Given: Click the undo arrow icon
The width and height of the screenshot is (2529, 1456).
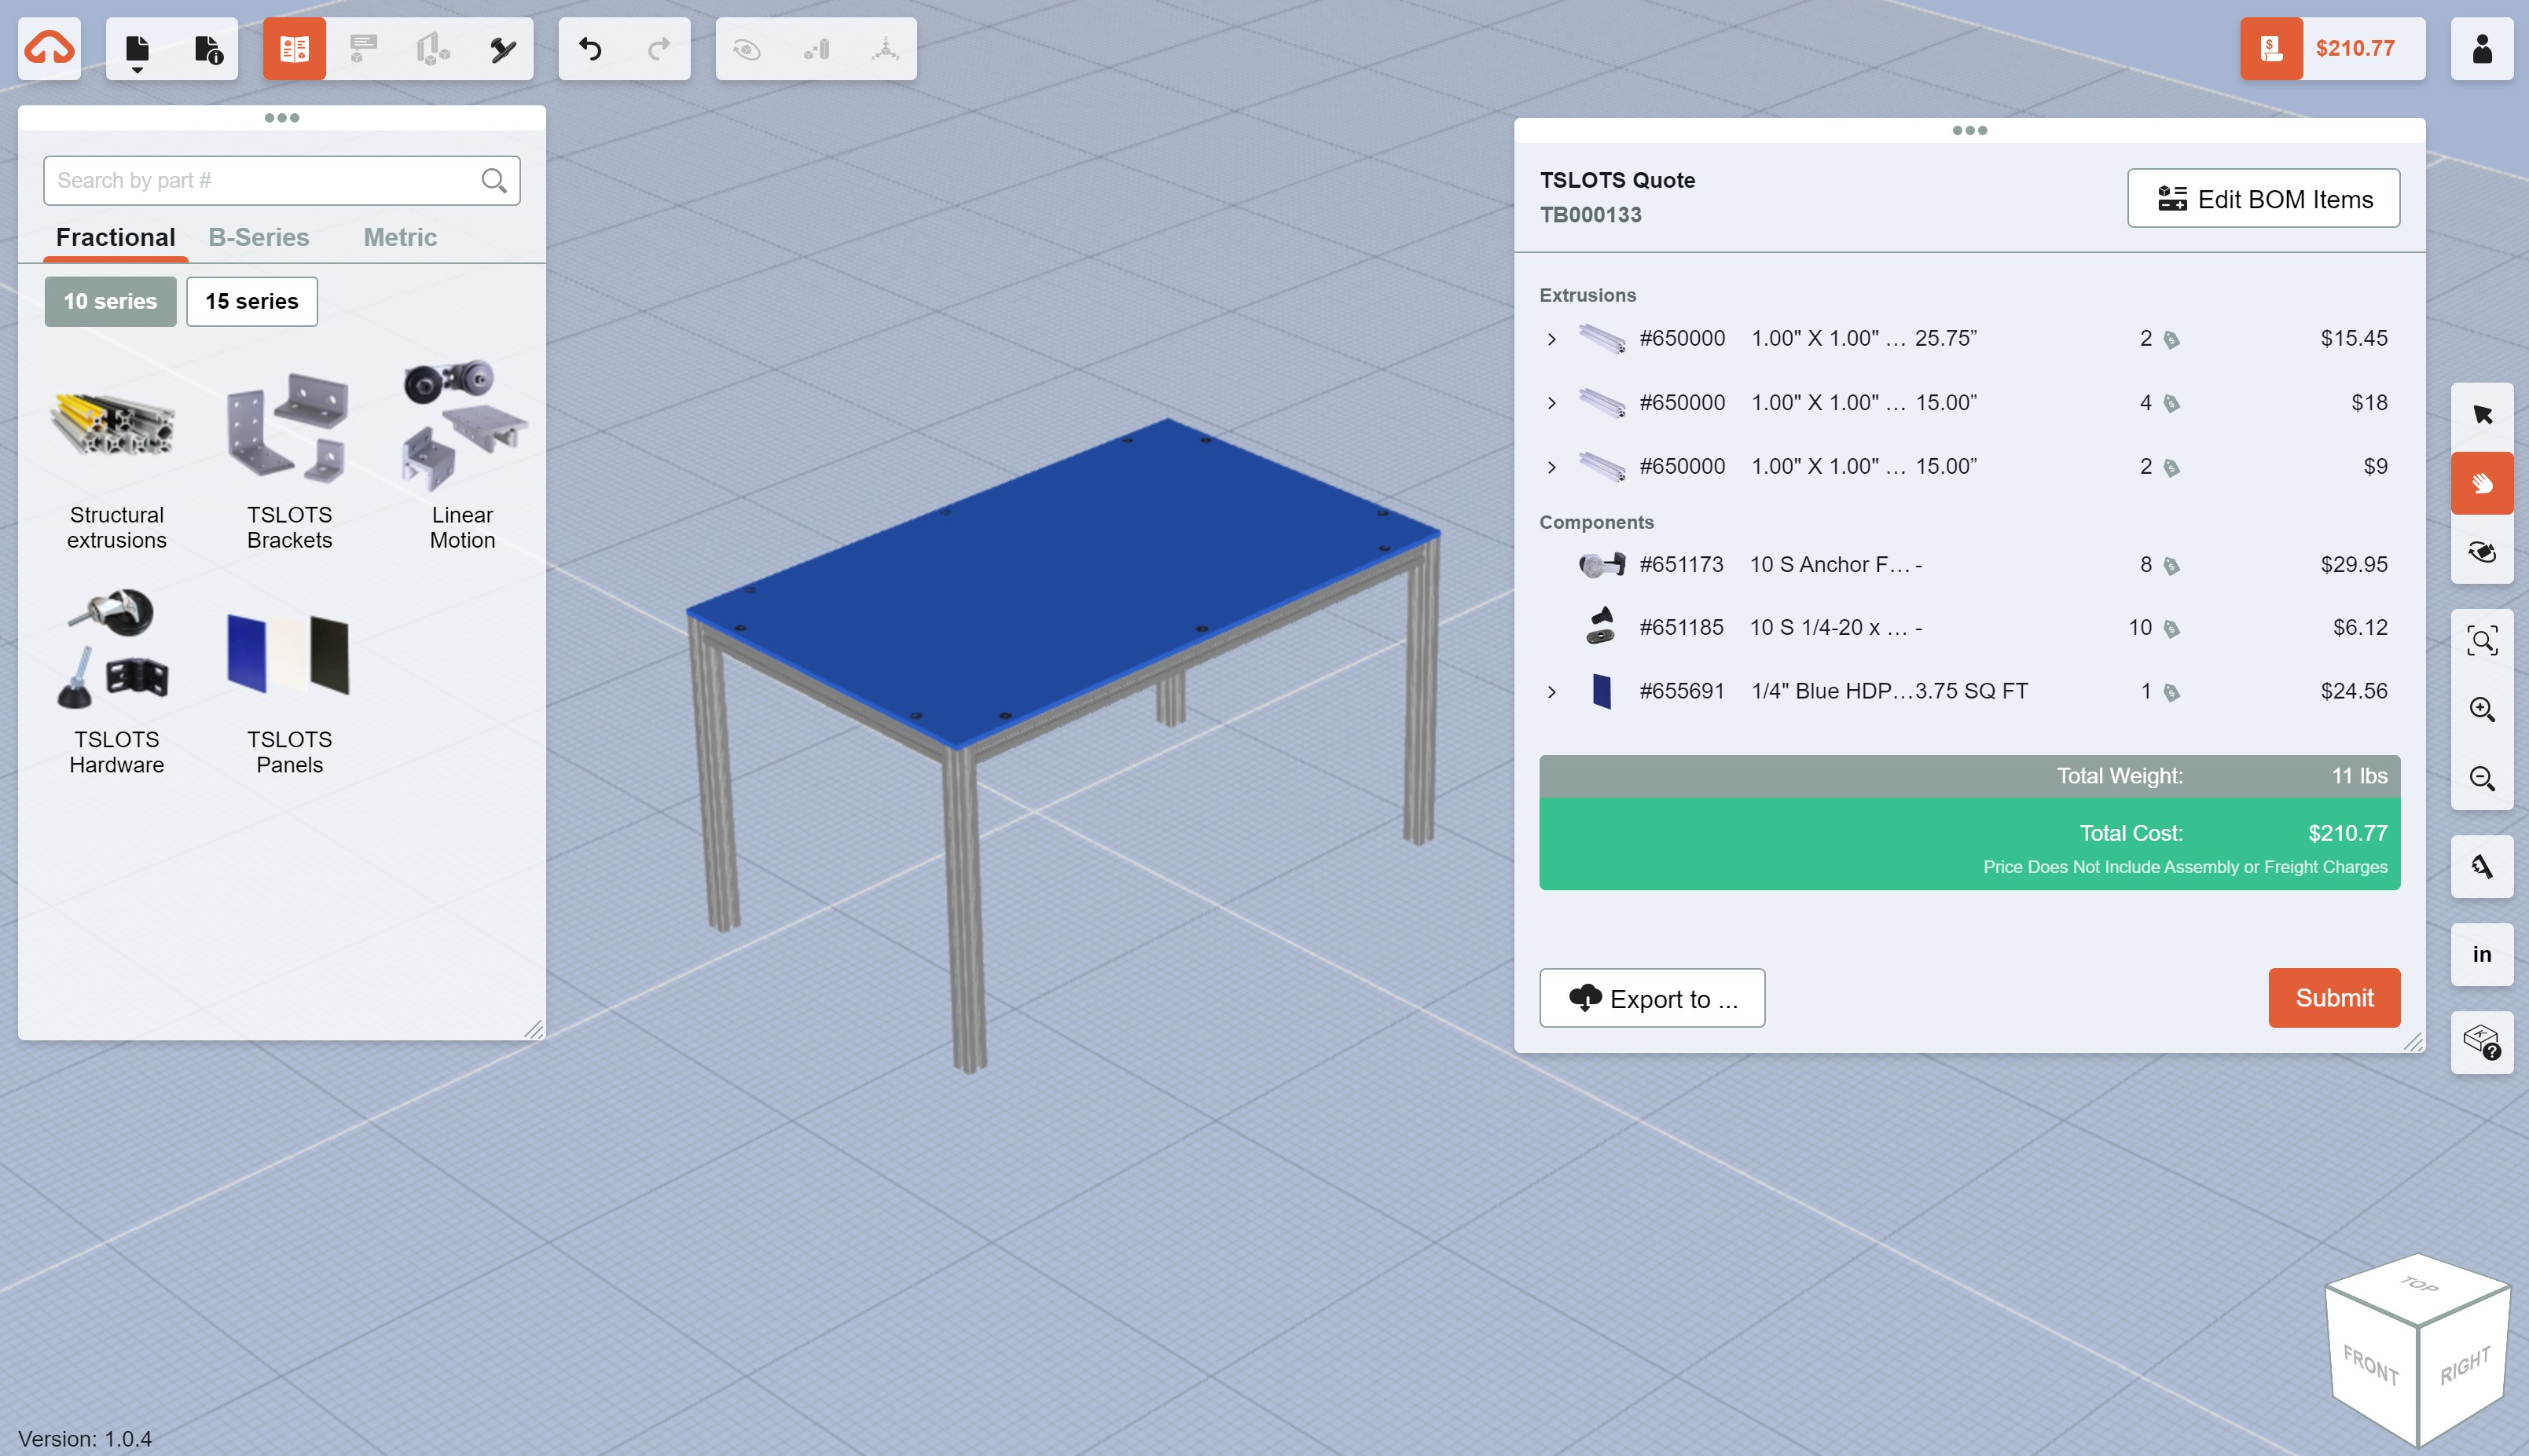Looking at the screenshot, I should tap(590, 49).
